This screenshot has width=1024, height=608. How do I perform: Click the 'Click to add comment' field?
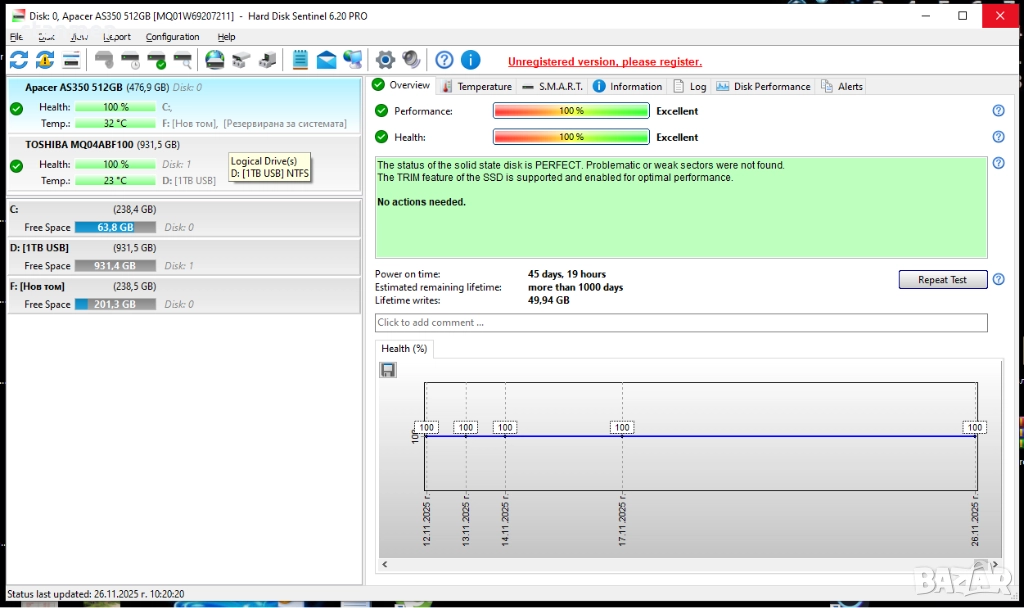point(680,323)
